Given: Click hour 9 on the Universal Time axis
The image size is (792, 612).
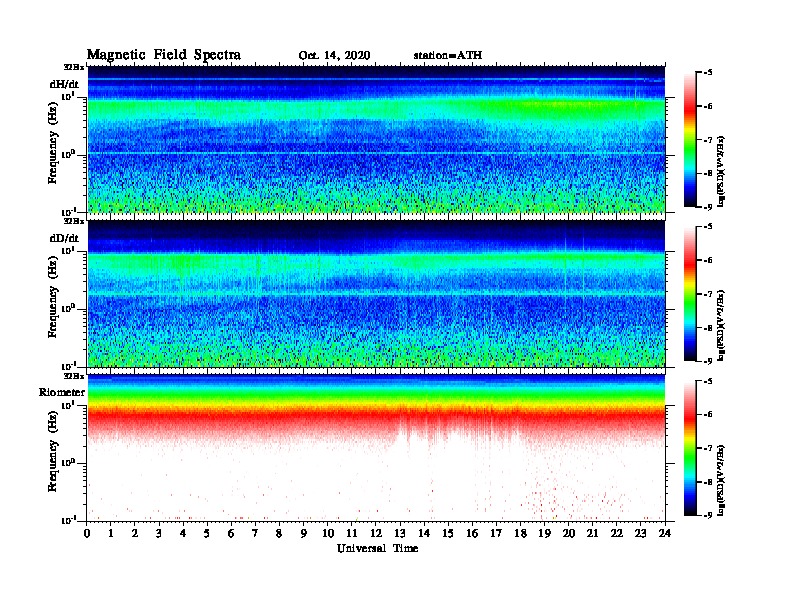Looking at the screenshot, I should [304, 534].
